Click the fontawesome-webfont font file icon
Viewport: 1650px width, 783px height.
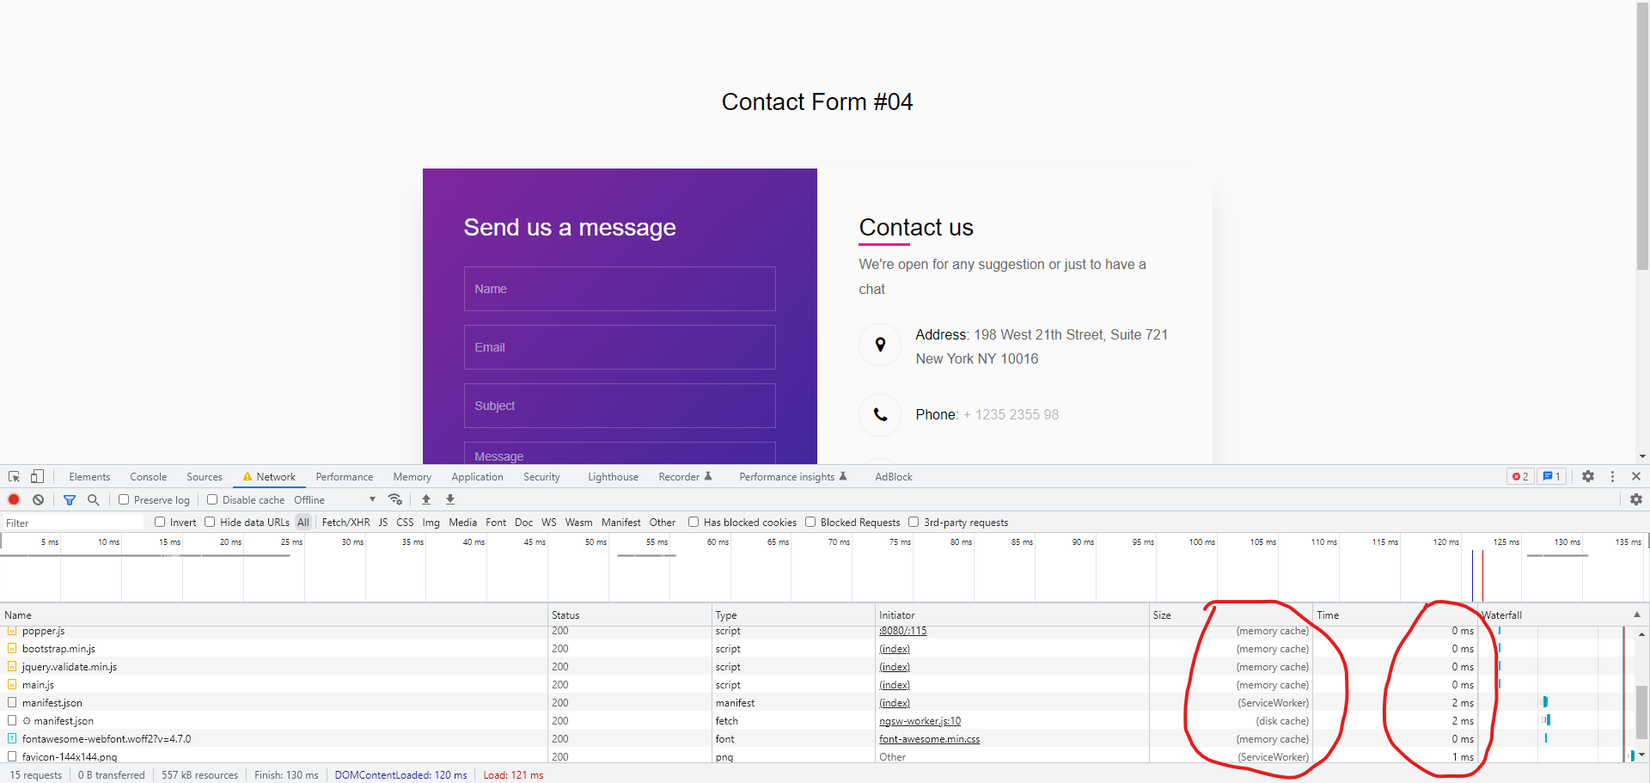tap(12, 739)
